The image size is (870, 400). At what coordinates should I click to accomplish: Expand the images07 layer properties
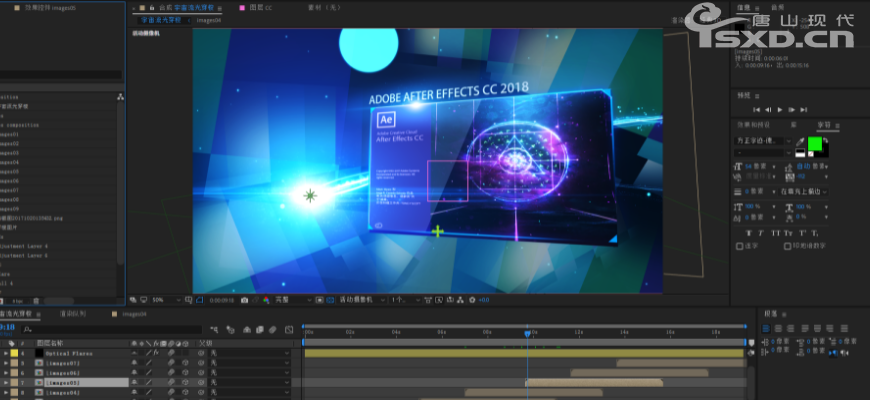(x=6, y=362)
